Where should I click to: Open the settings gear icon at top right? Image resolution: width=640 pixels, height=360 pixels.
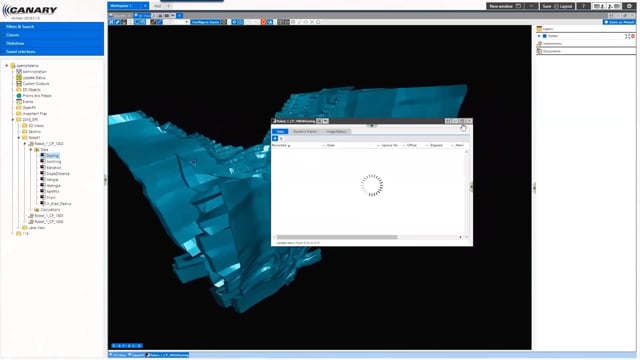(629, 6)
